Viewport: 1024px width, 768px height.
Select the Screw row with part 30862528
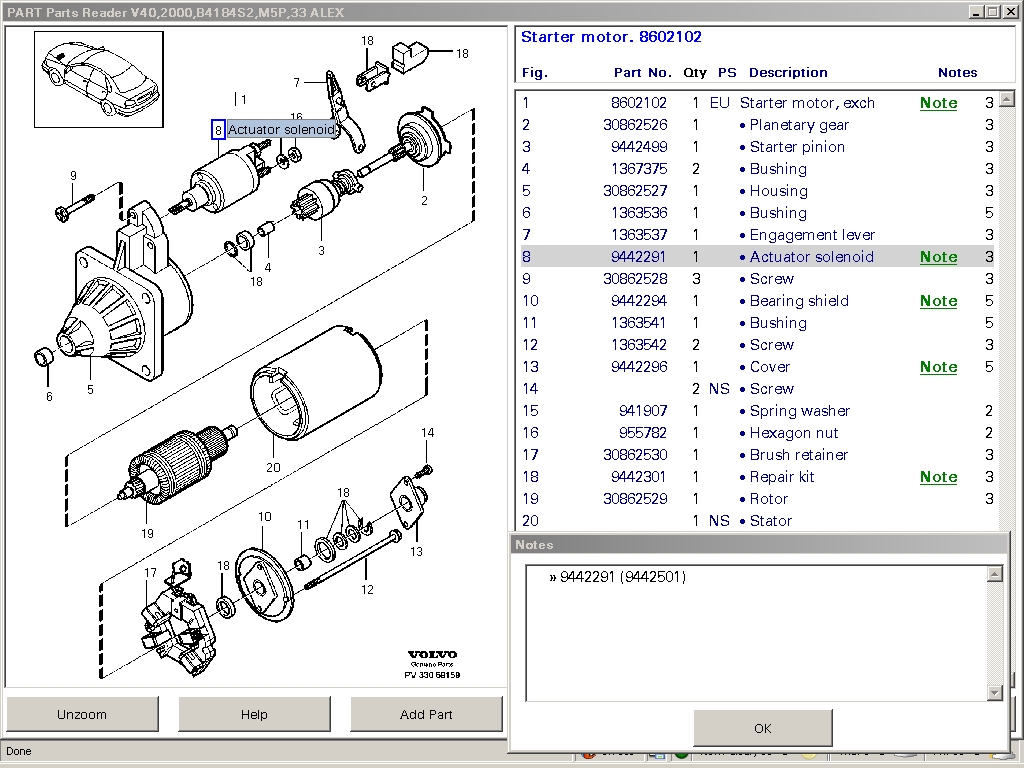(x=758, y=279)
